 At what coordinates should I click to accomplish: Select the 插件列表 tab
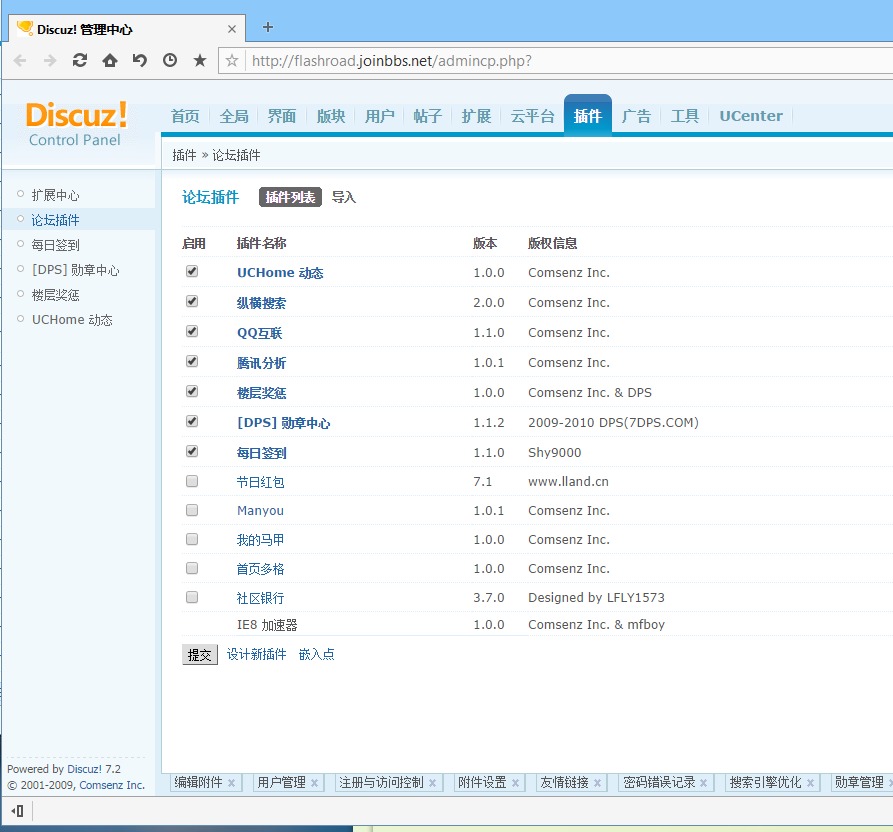(x=290, y=197)
